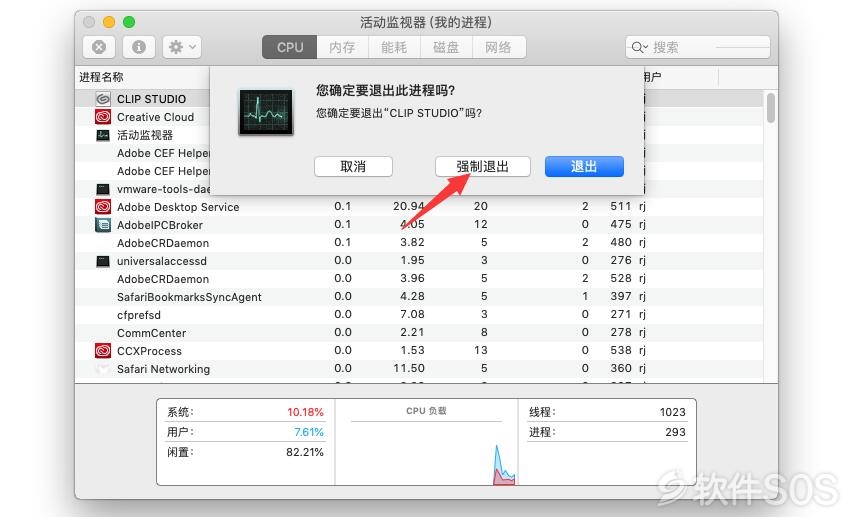Select the Adobe Desktop Service process
The image size is (852, 517).
pos(418,207)
